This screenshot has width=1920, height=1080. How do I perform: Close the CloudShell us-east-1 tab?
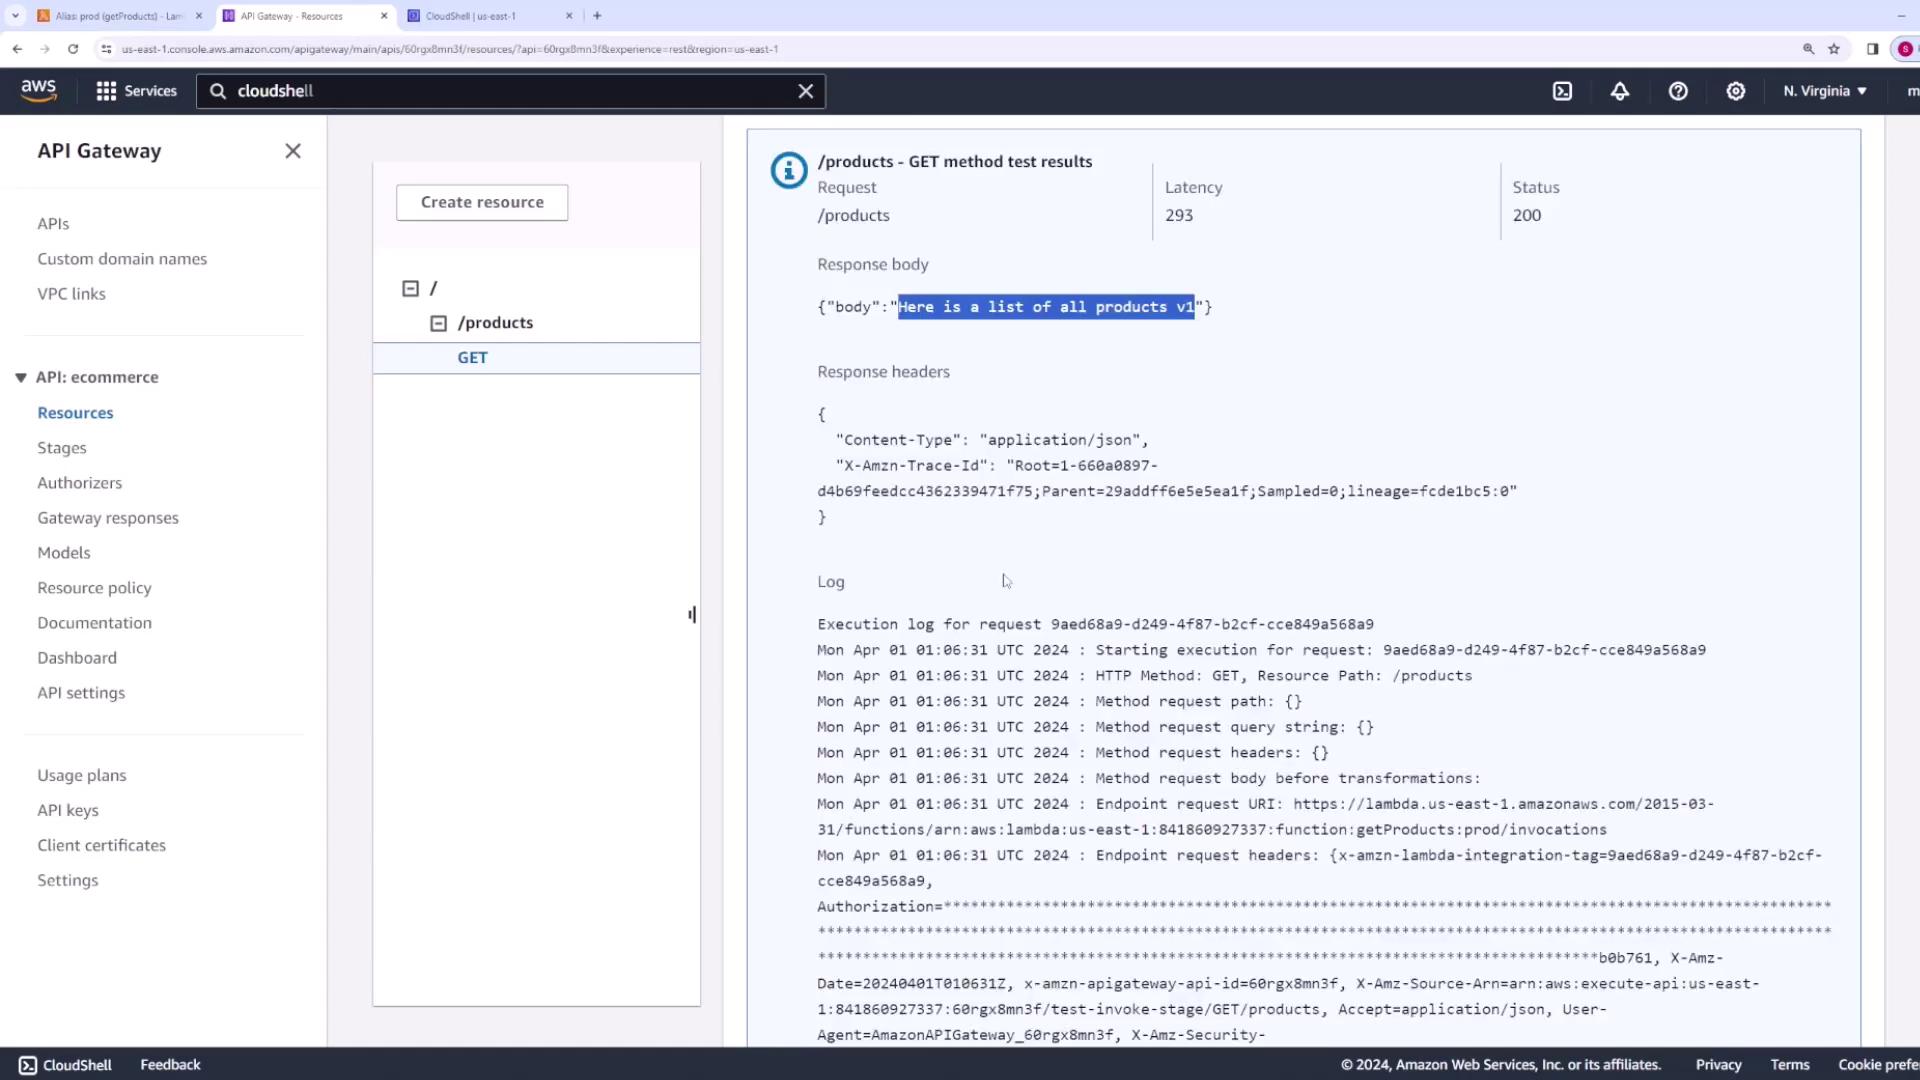(x=569, y=15)
